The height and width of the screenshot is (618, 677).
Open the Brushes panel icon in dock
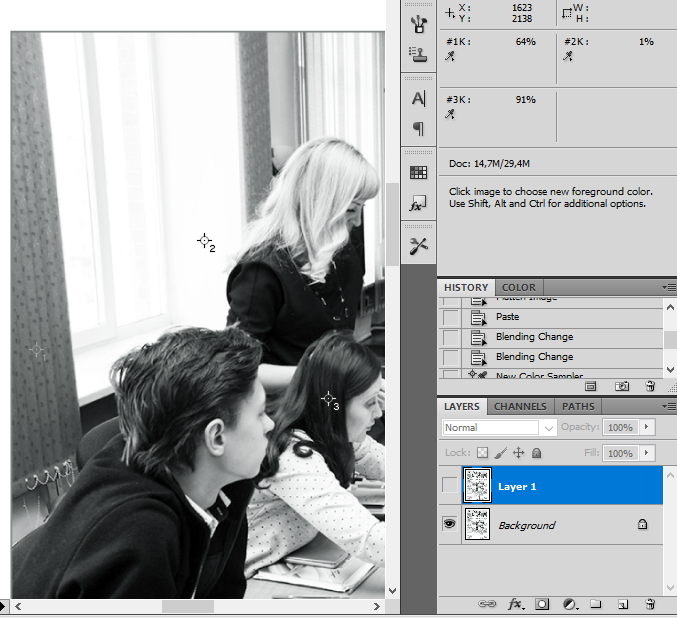(x=418, y=24)
